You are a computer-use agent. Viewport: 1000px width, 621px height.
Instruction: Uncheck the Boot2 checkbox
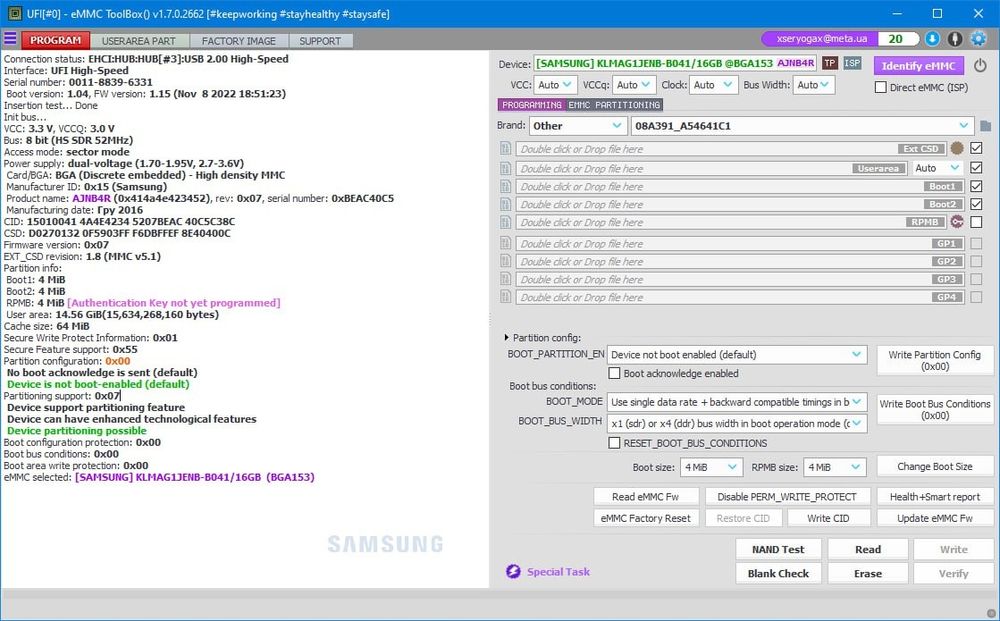[x=976, y=204]
